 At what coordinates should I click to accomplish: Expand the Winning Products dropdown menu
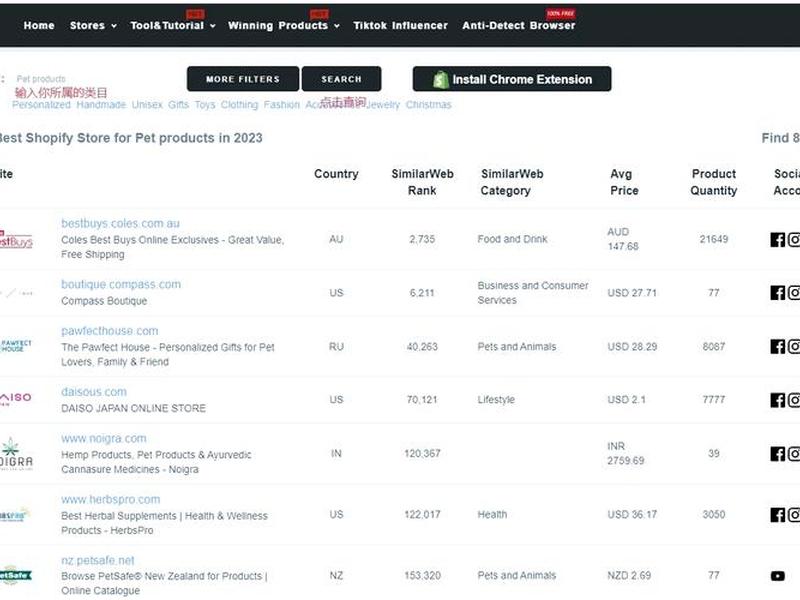(x=284, y=26)
